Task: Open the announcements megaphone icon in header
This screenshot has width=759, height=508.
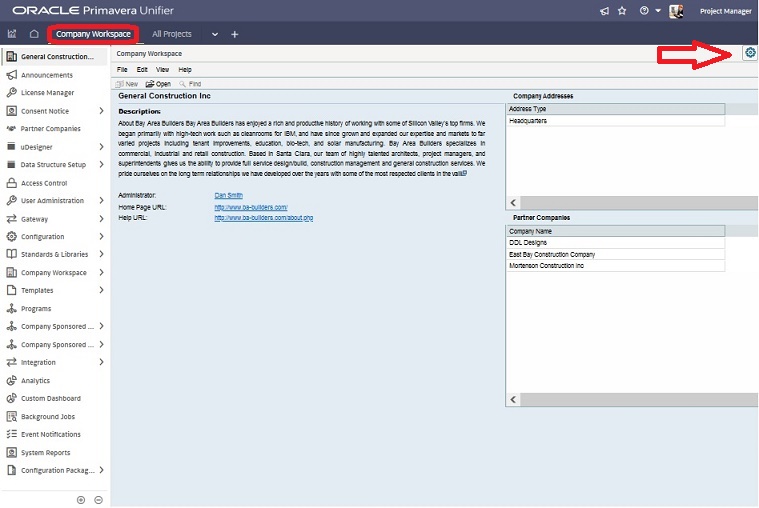Action: (x=604, y=11)
